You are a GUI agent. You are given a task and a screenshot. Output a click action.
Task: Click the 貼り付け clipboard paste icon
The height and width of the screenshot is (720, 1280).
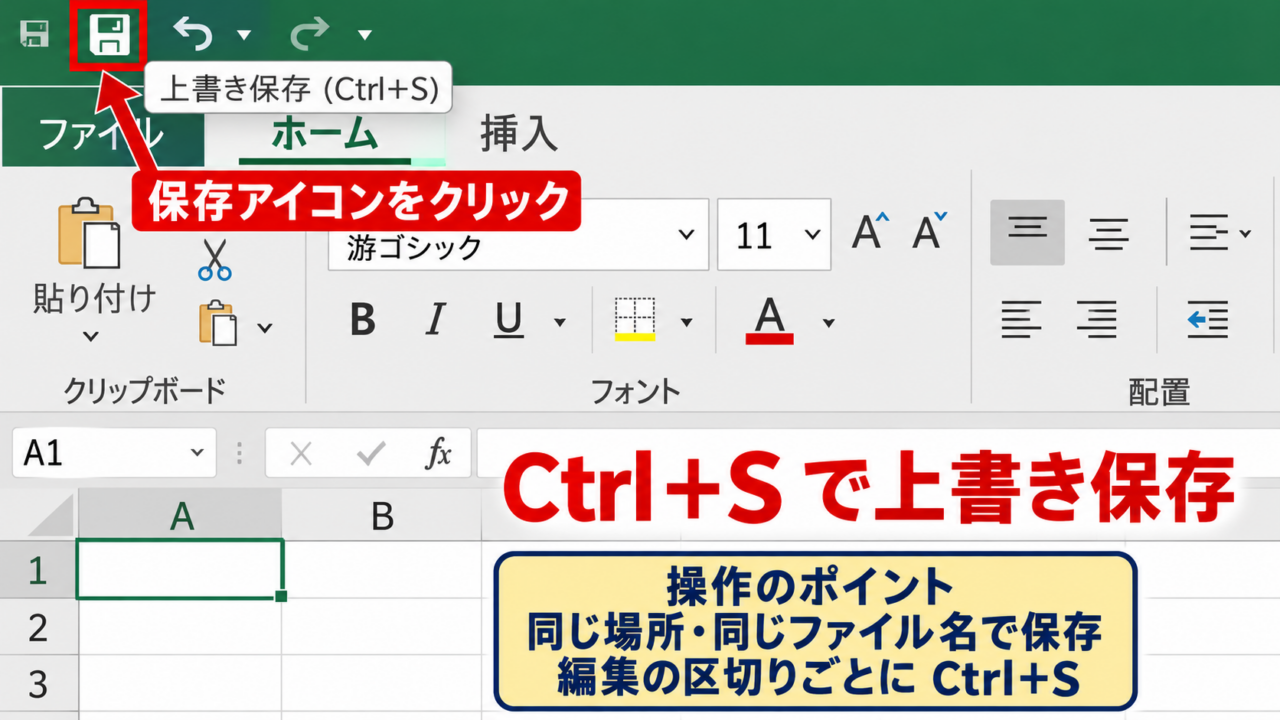point(89,233)
